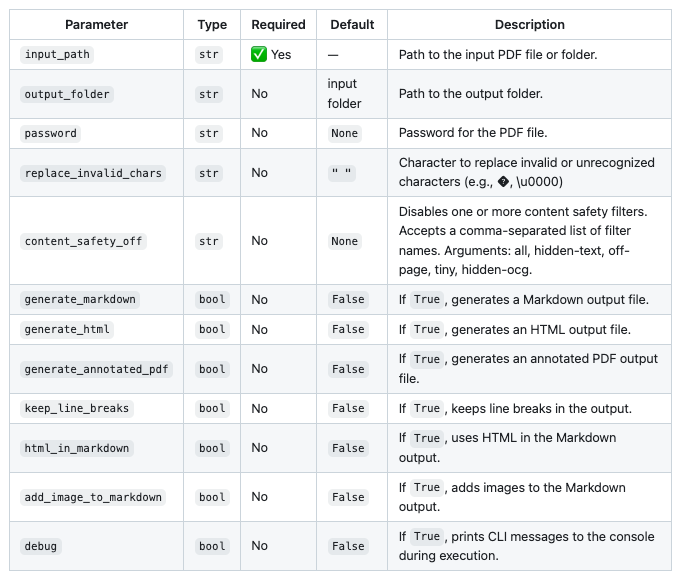Click the generate_markdown parameter label
Image resolution: width=685 pixels, height=581 pixels.
pos(80,299)
